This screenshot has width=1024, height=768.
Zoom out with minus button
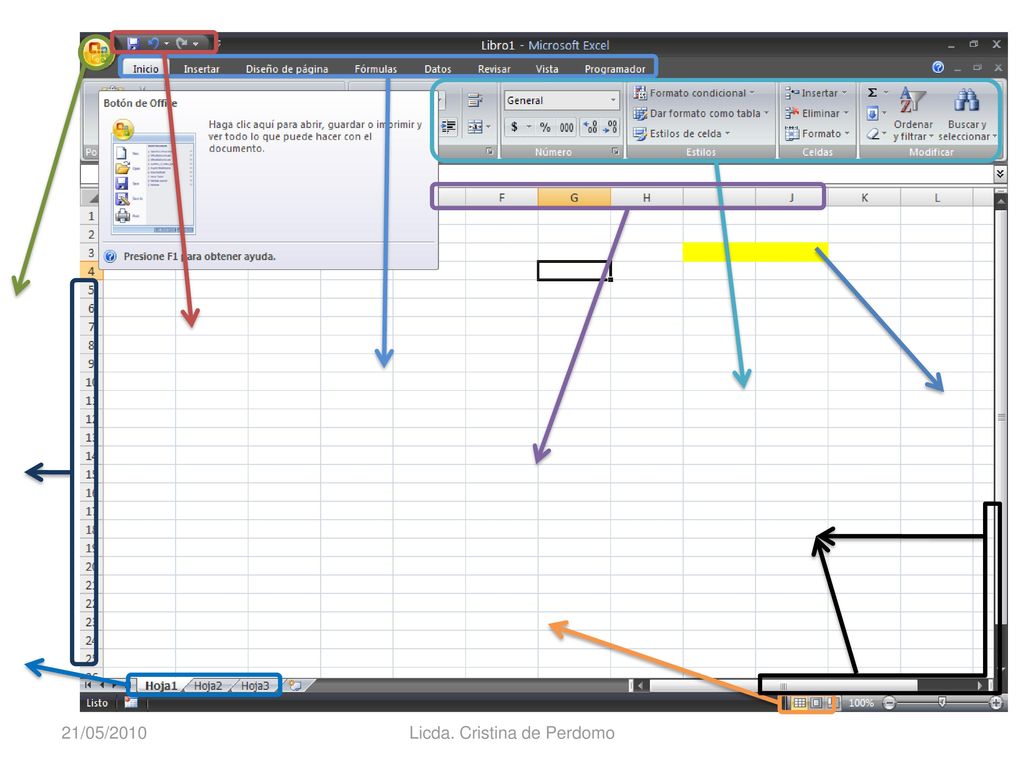pos(889,703)
